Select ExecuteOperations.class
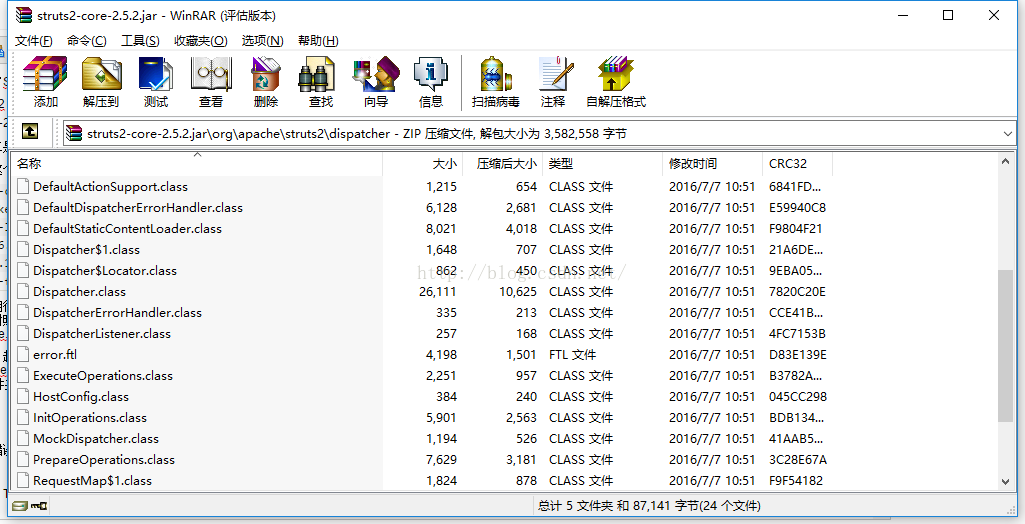 coord(103,376)
